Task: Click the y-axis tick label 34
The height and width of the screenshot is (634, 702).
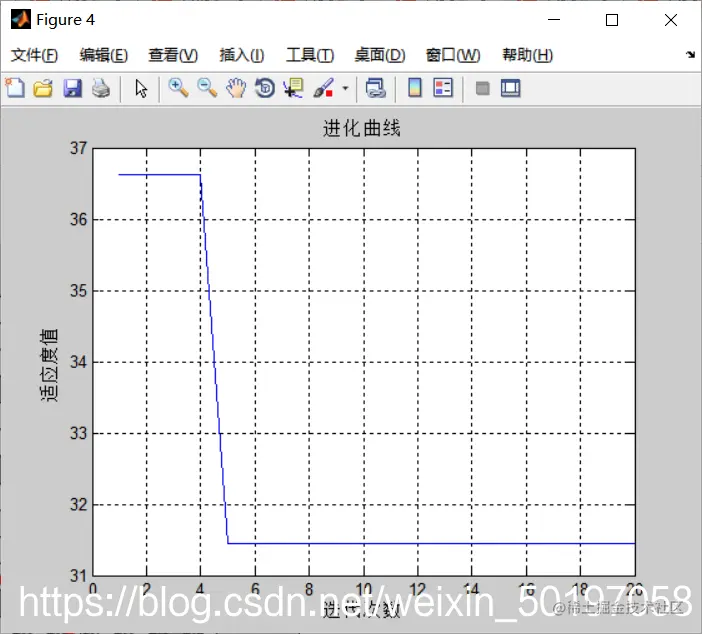Action: pos(78,362)
